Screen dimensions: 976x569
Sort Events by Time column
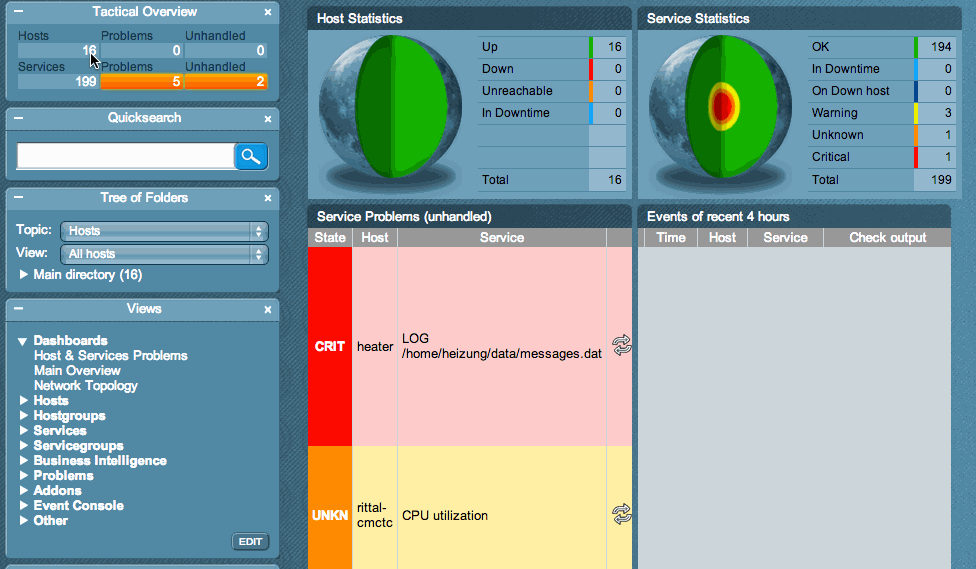pos(671,237)
